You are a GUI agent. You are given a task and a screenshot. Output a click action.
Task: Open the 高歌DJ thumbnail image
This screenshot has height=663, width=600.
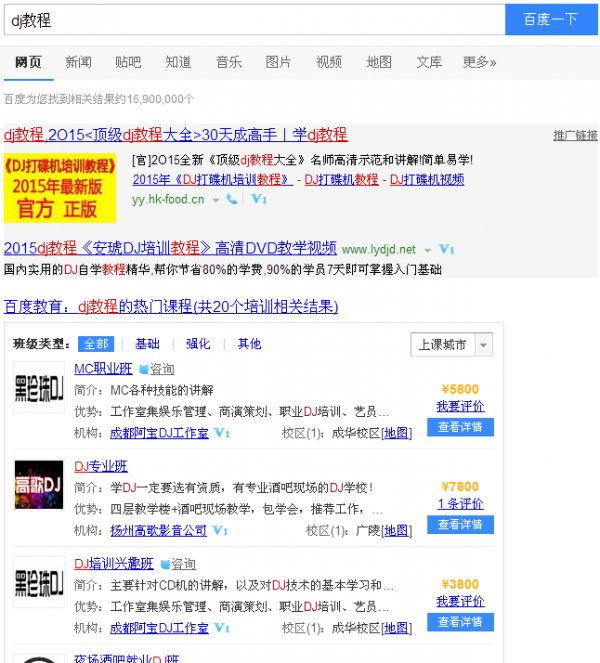click(39, 485)
